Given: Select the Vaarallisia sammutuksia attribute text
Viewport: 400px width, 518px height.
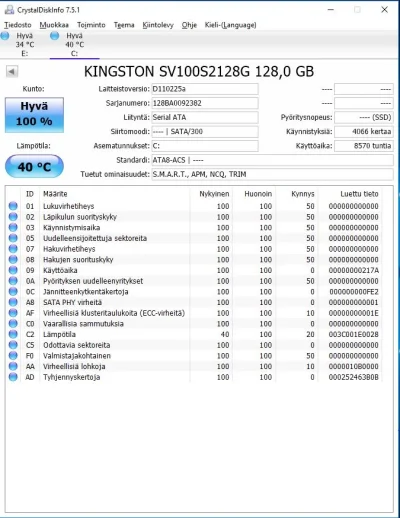Looking at the screenshot, I should pyautogui.click(x=83, y=324).
